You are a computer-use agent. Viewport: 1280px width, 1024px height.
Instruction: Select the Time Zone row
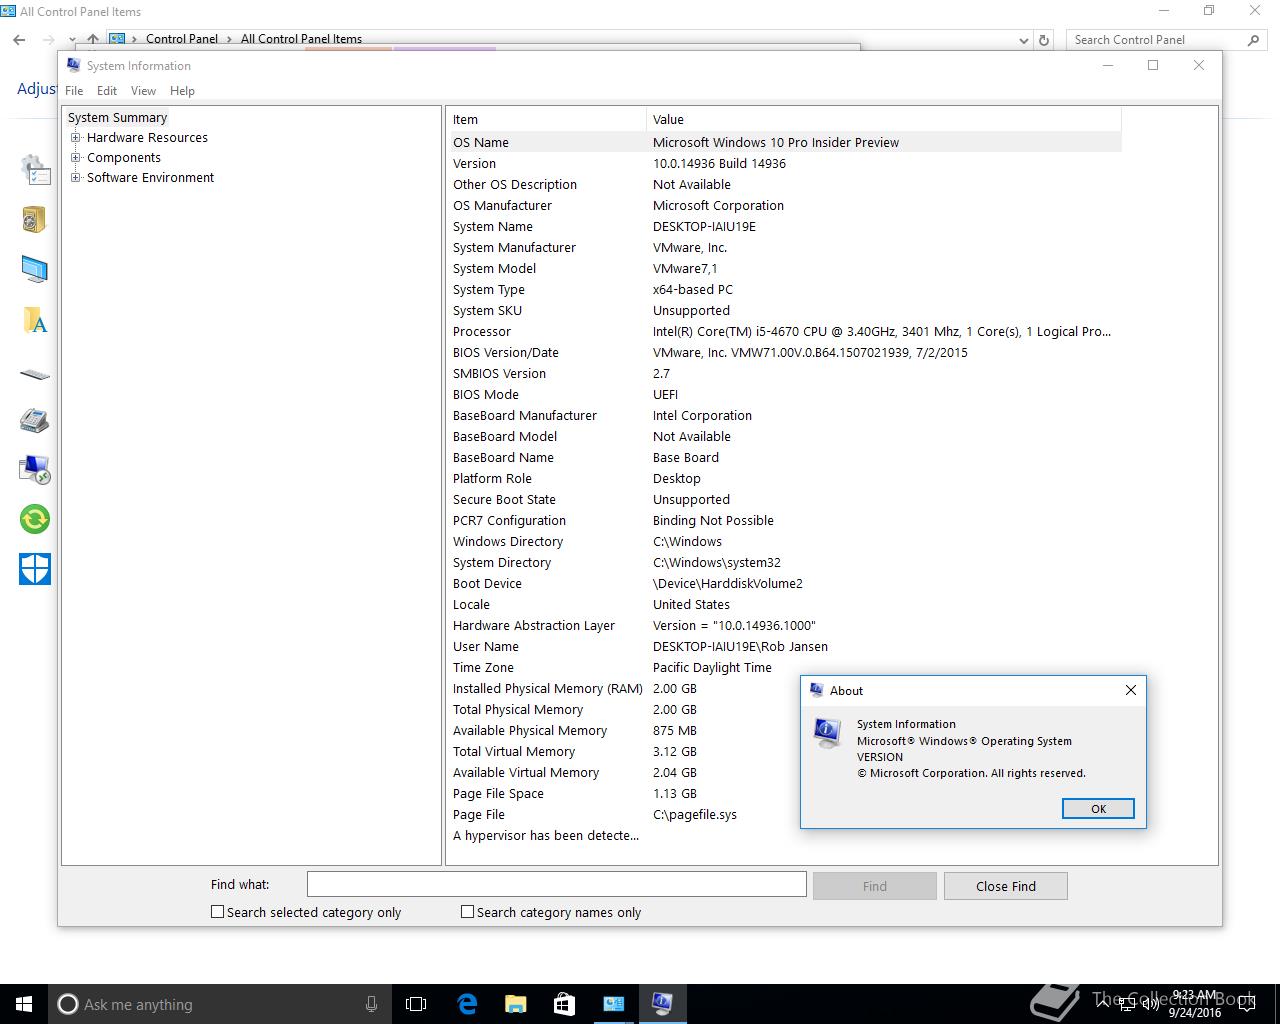pos(785,668)
